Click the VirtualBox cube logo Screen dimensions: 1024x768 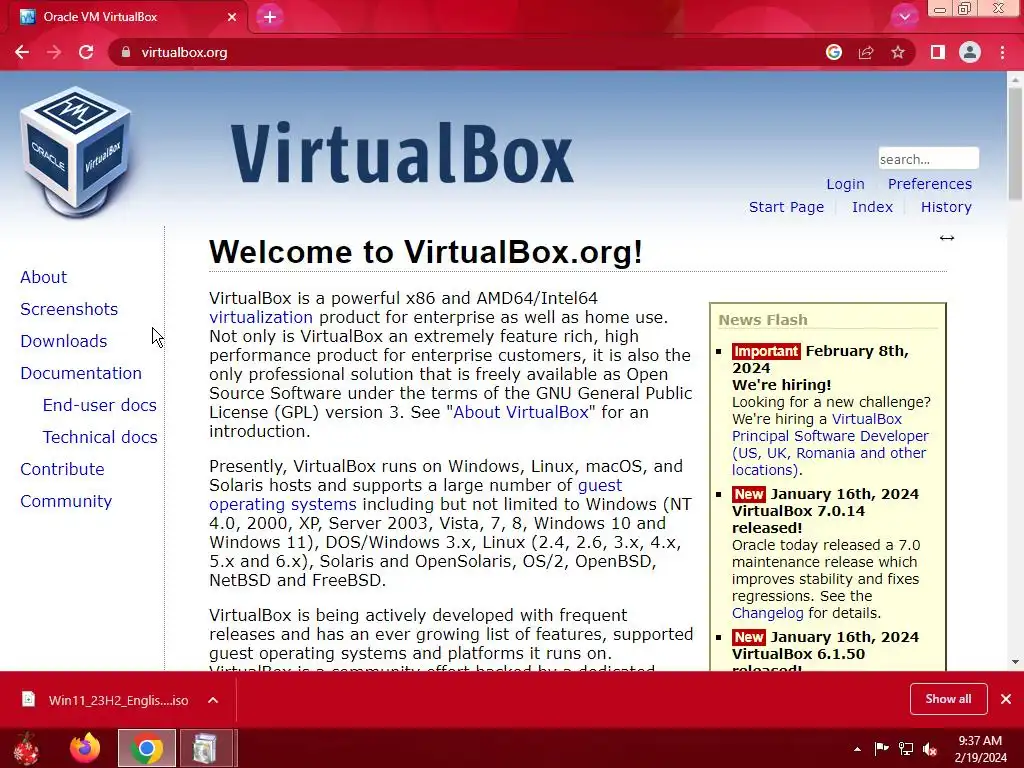(75, 152)
